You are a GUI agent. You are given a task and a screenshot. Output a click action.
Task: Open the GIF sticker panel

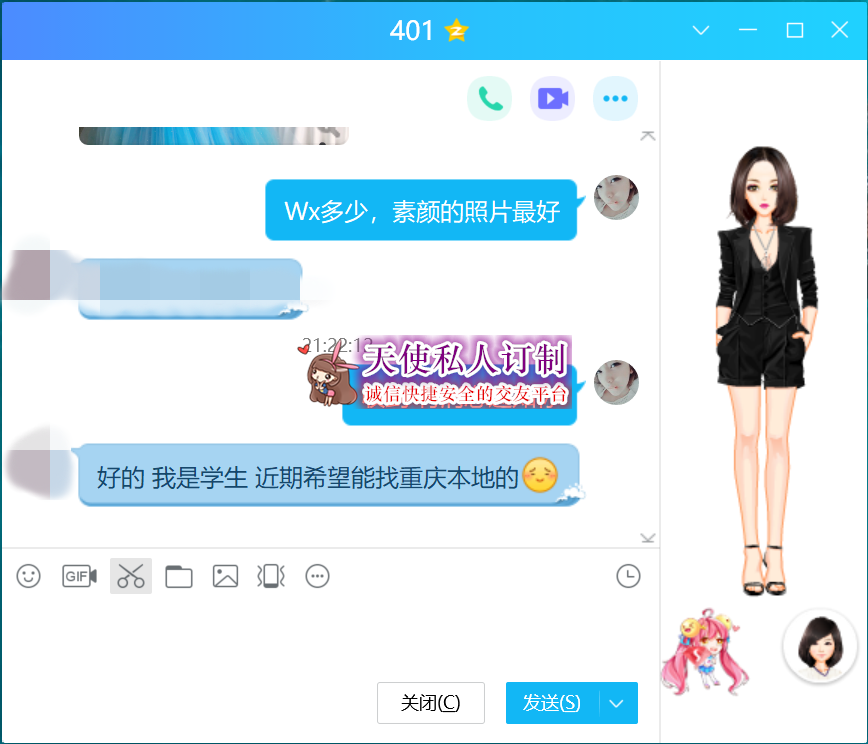[79, 576]
